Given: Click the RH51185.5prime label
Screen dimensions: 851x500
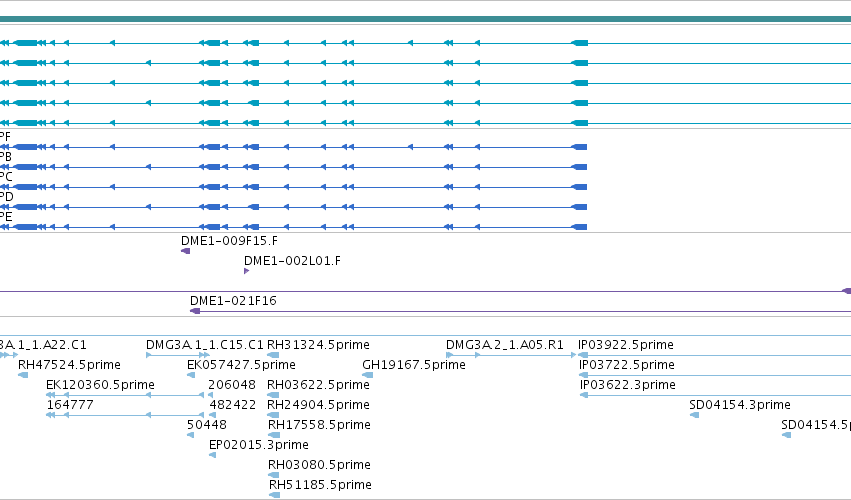Looking at the screenshot, I should [x=321, y=485].
